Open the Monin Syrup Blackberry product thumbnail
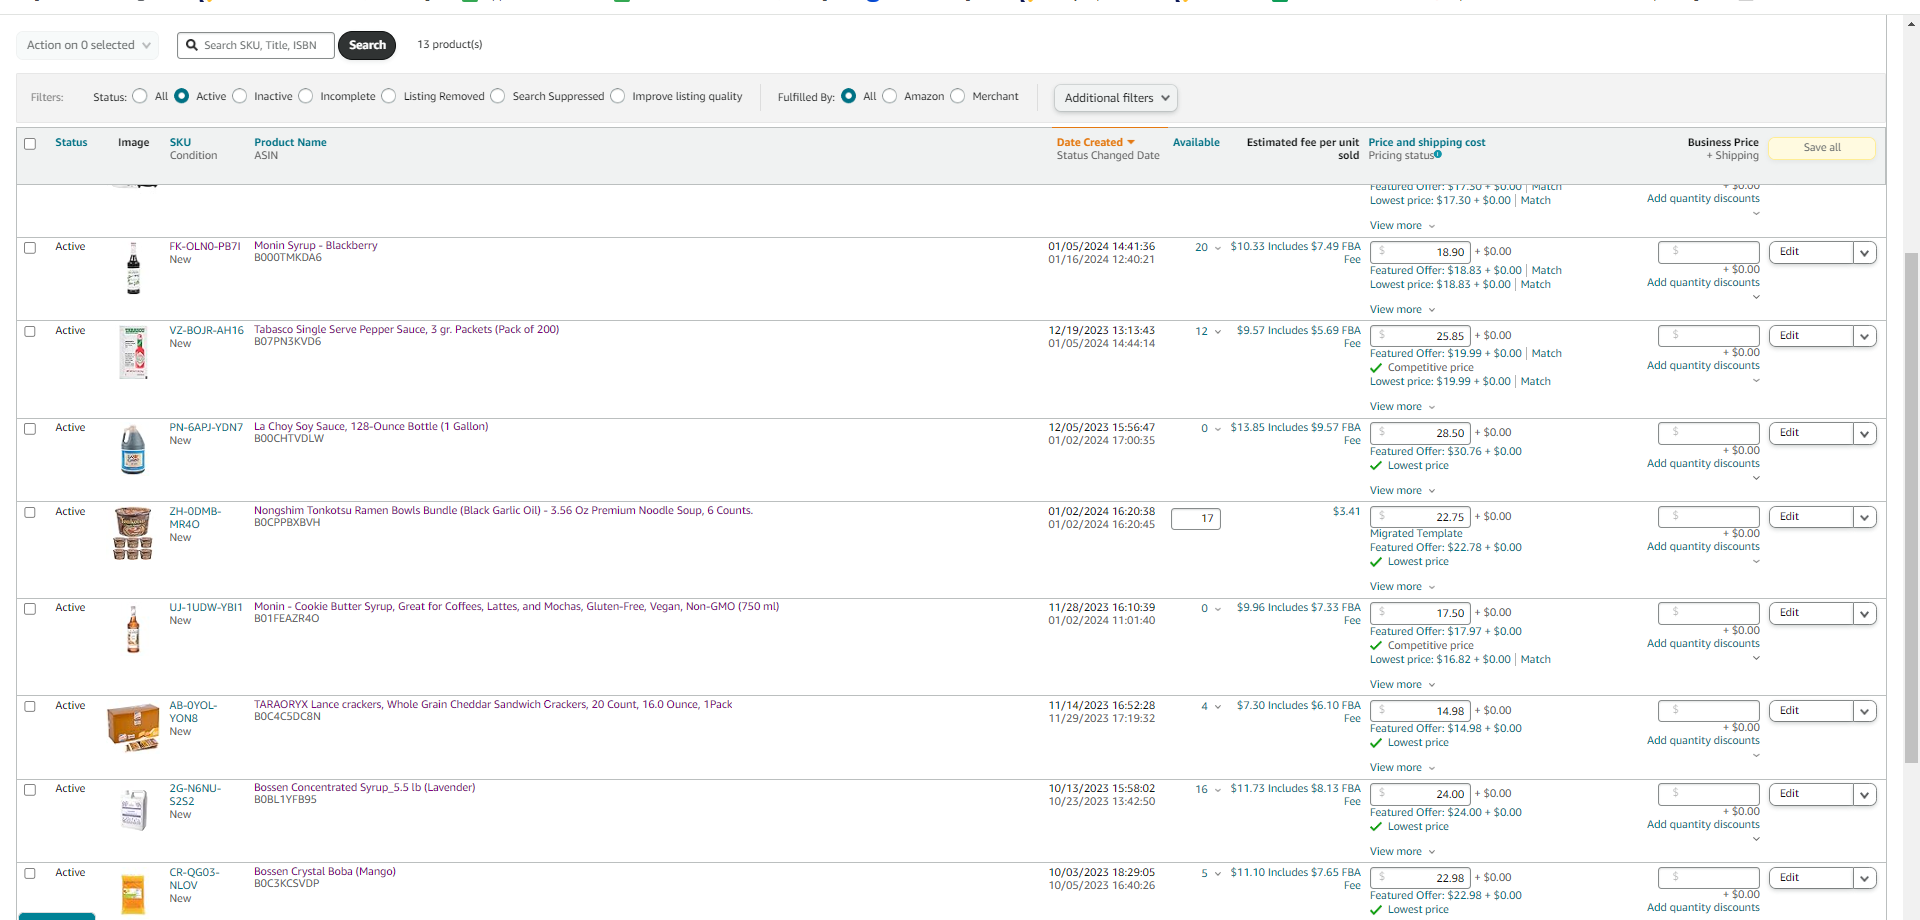The height and width of the screenshot is (920, 1920). [x=133, y=268]
